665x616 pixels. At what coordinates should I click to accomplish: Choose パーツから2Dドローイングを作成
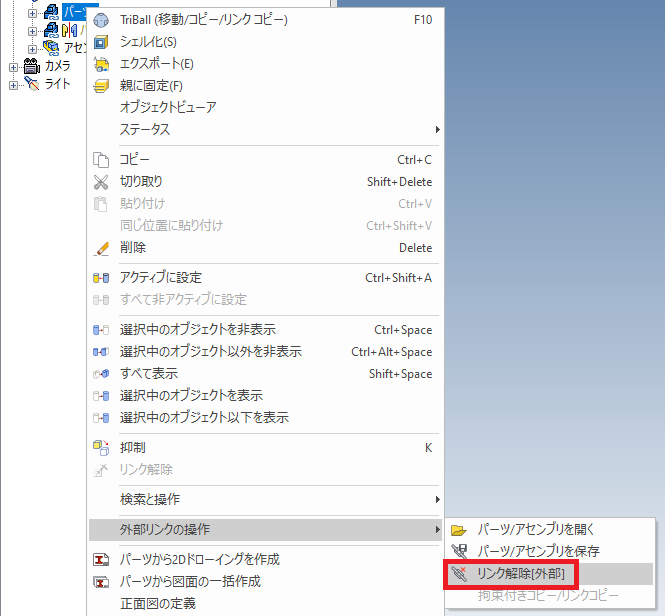point(265,560)
